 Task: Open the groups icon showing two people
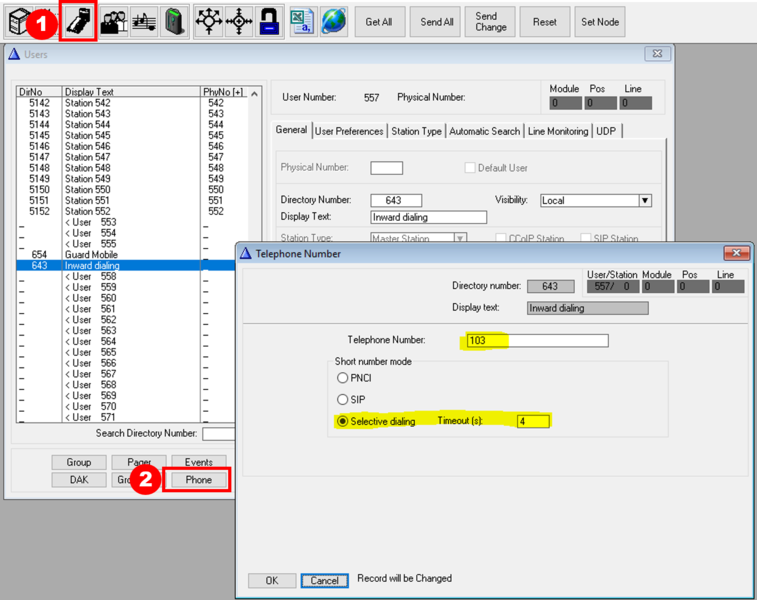pos(114,22)
